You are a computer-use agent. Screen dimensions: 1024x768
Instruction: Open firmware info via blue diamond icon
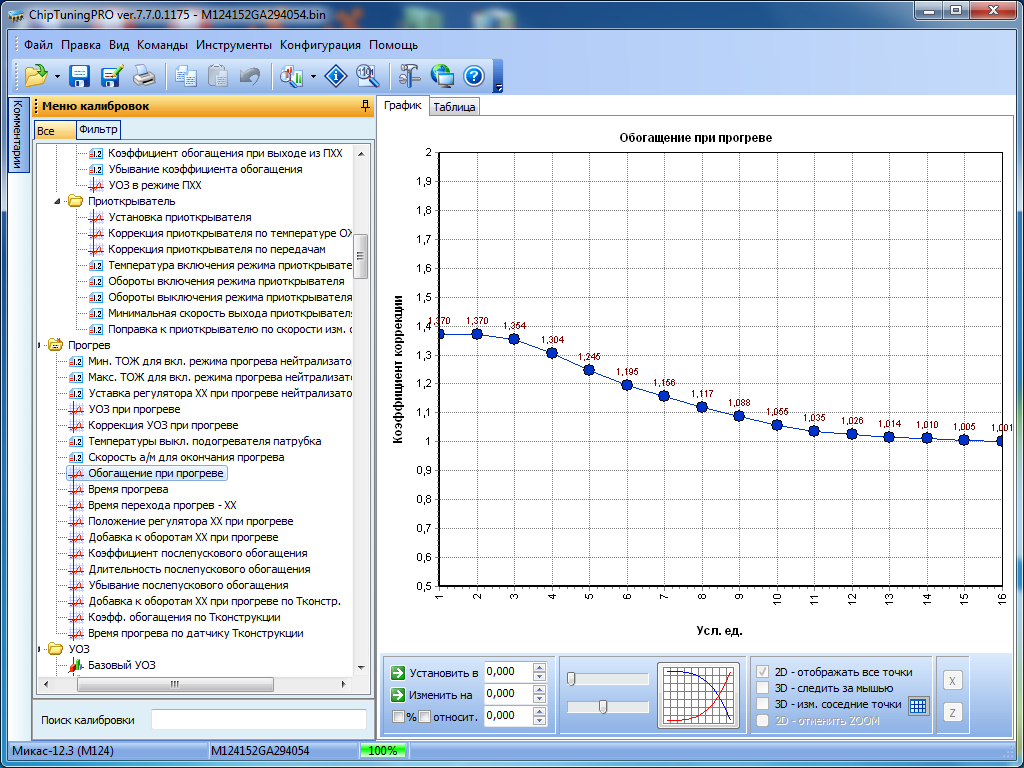click(337, 76)
